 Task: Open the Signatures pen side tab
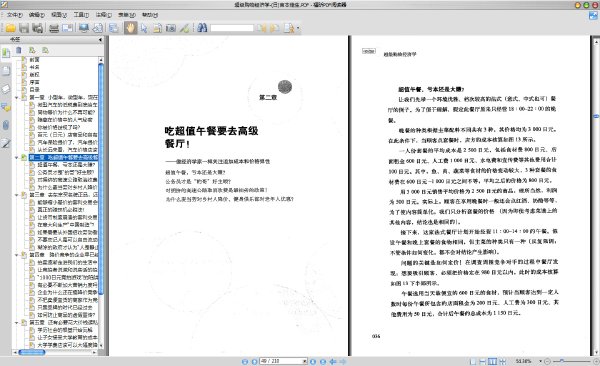[6, 144]
